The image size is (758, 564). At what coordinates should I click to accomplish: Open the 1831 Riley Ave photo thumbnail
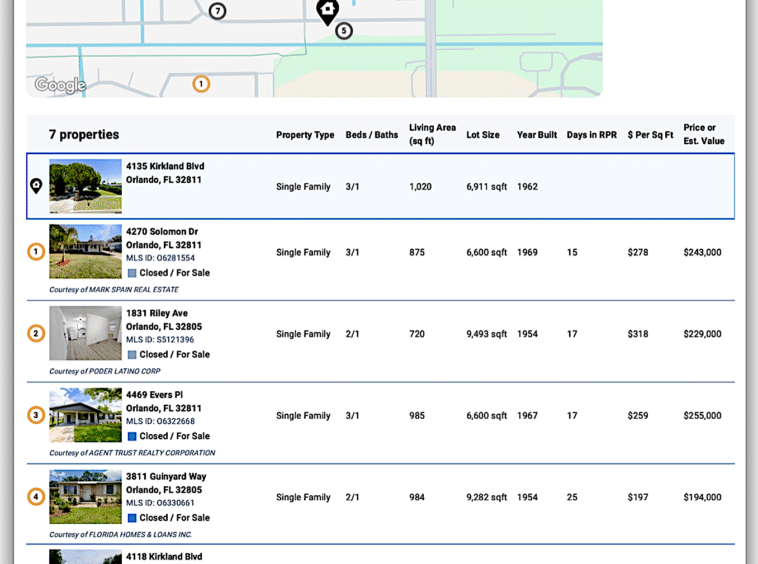pyautogui.click(x=85, y=333)
